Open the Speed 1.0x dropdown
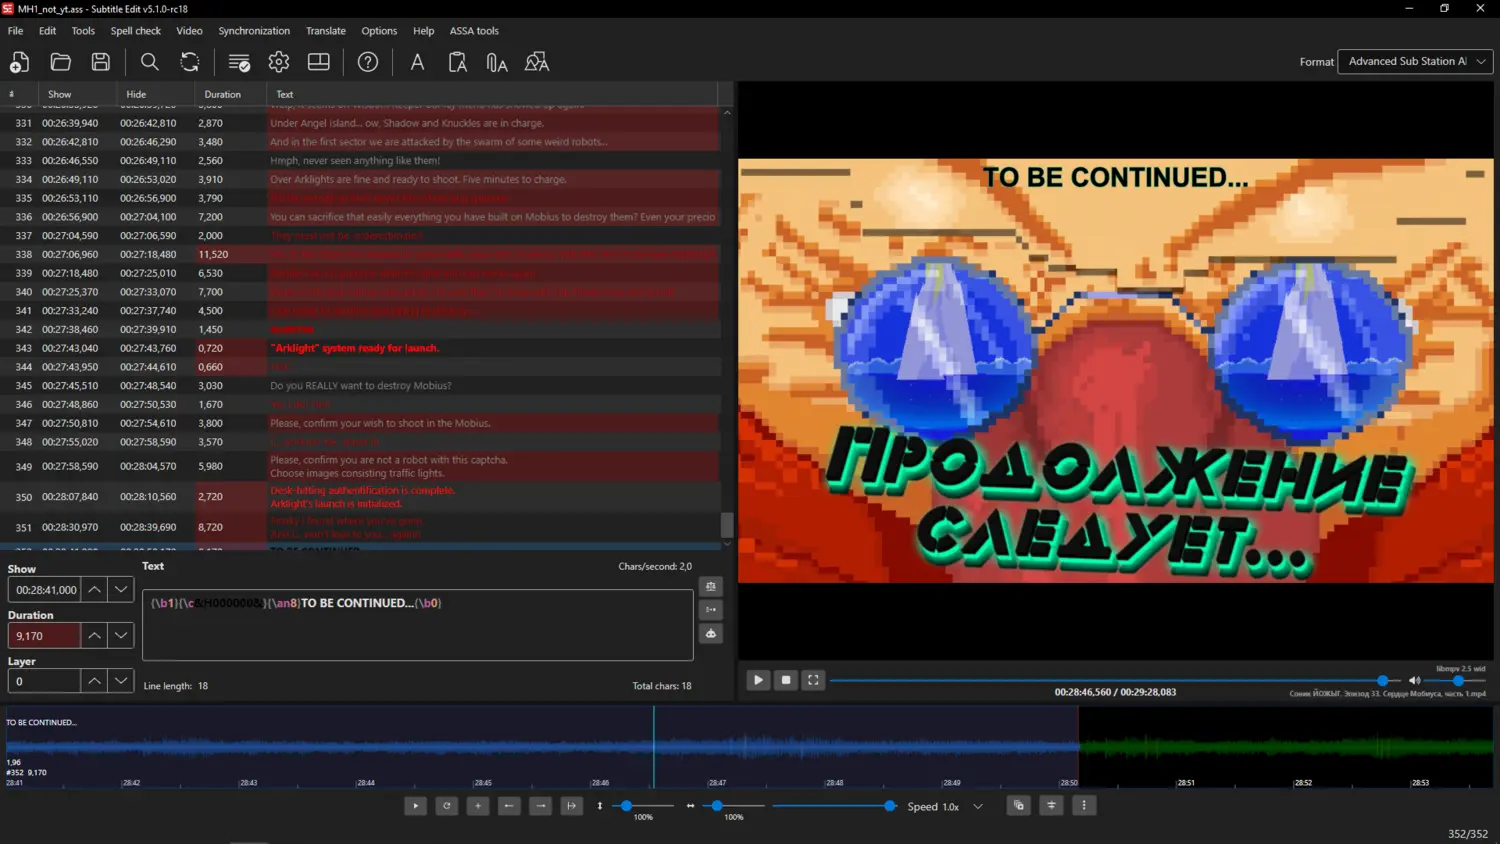 (978, 807)
